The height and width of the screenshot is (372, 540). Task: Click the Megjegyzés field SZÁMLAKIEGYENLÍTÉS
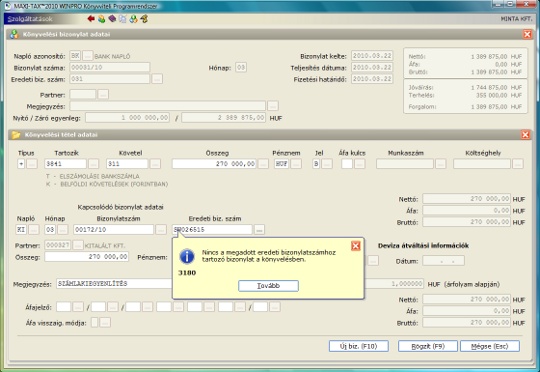(115, 284)
